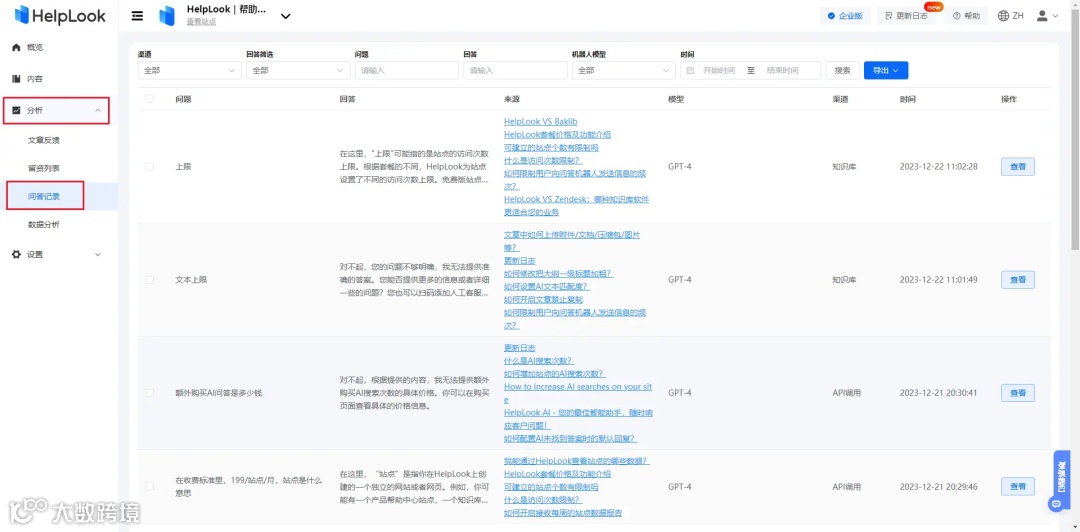Image resolution: width=1080 pixels, height=532 pixels.
Task: Open link 如何开启文章禁止复制
Action: [x=543, y=300]
